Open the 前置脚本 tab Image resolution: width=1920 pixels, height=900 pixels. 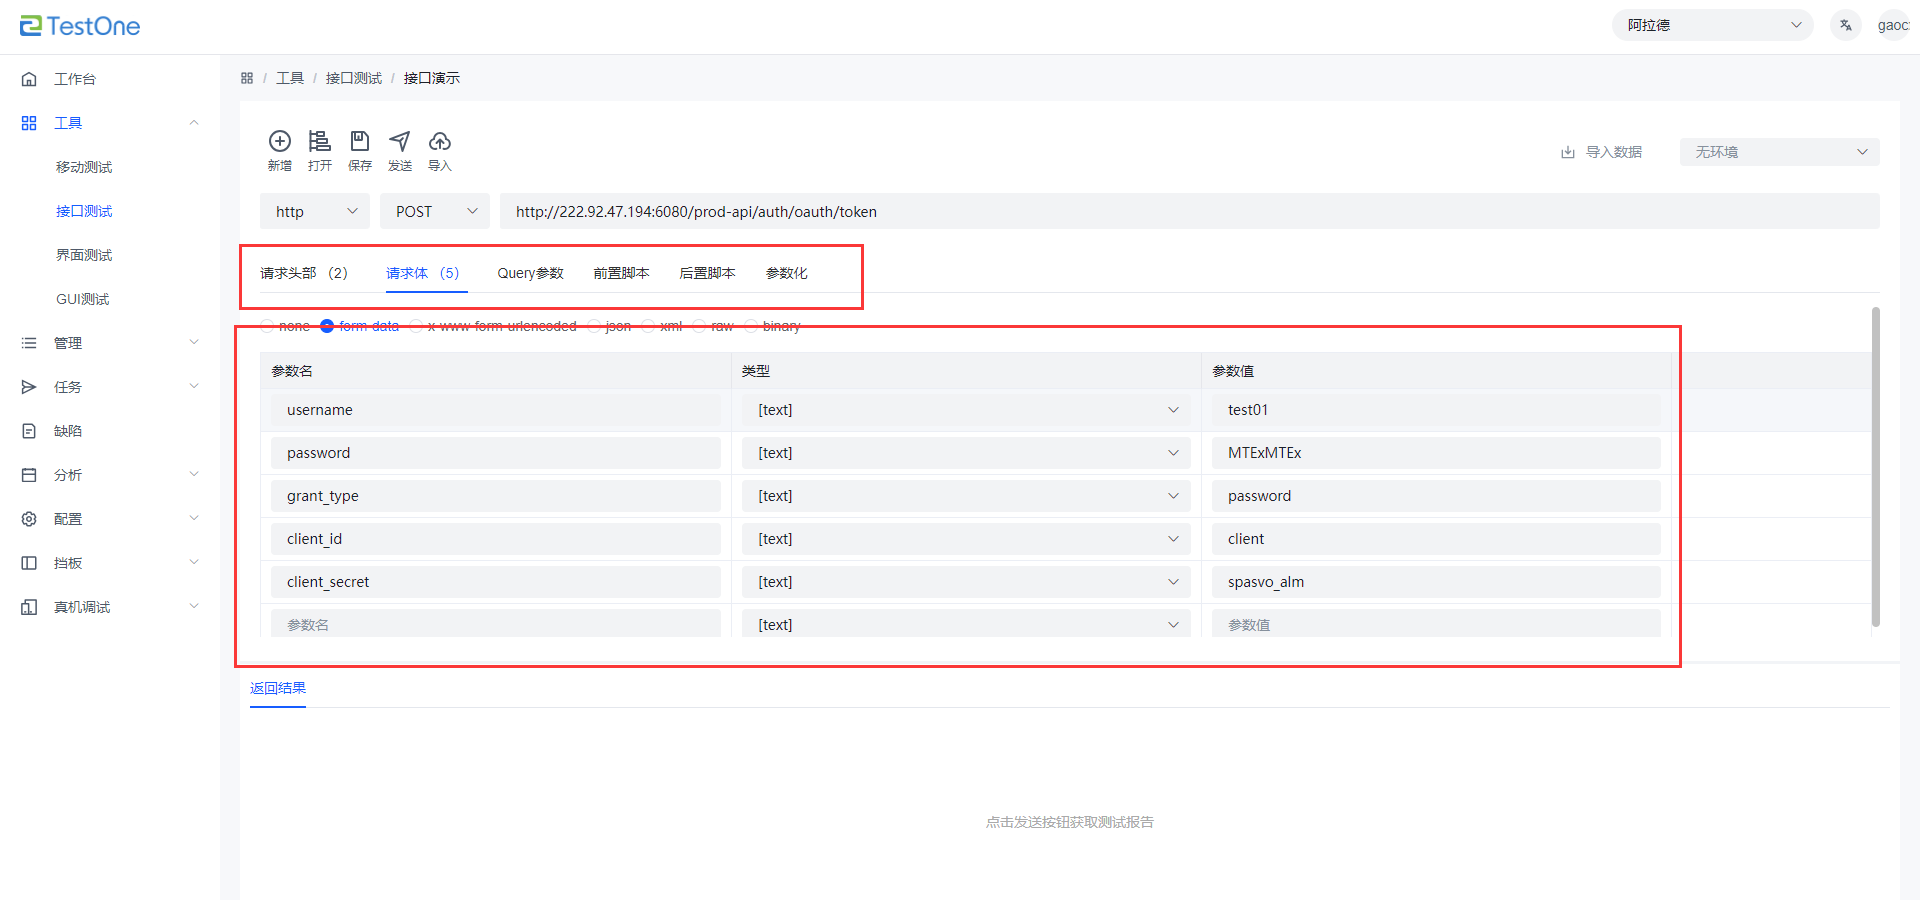click(x=621, y=273)
